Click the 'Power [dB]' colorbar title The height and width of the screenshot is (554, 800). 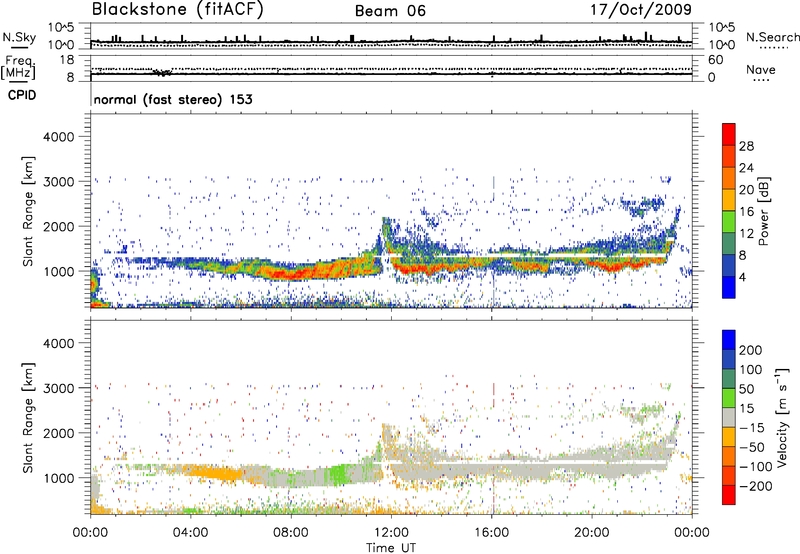point(764,211)
